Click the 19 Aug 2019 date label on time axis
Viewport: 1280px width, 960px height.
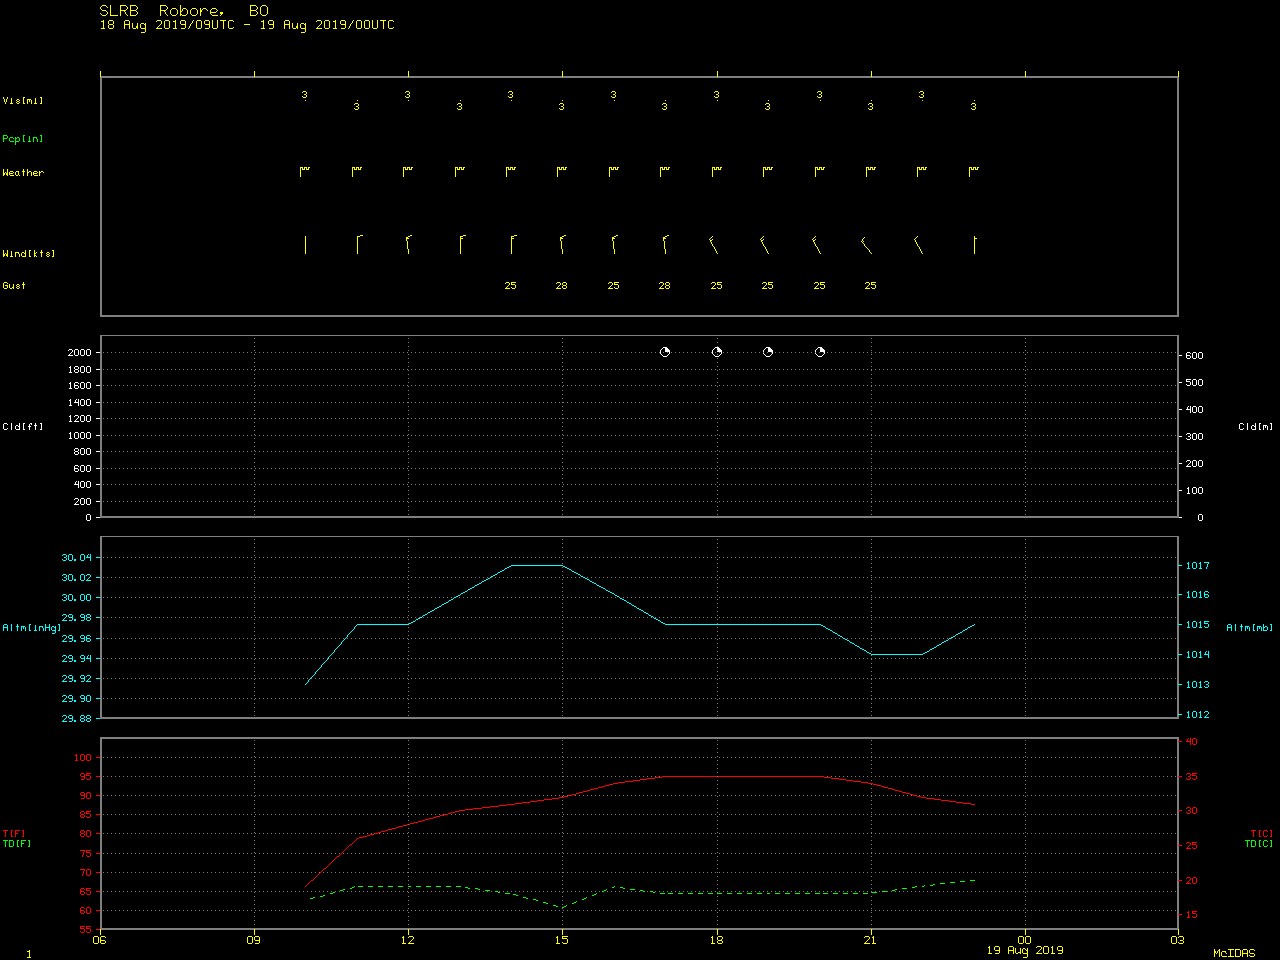pos(1025,950)
